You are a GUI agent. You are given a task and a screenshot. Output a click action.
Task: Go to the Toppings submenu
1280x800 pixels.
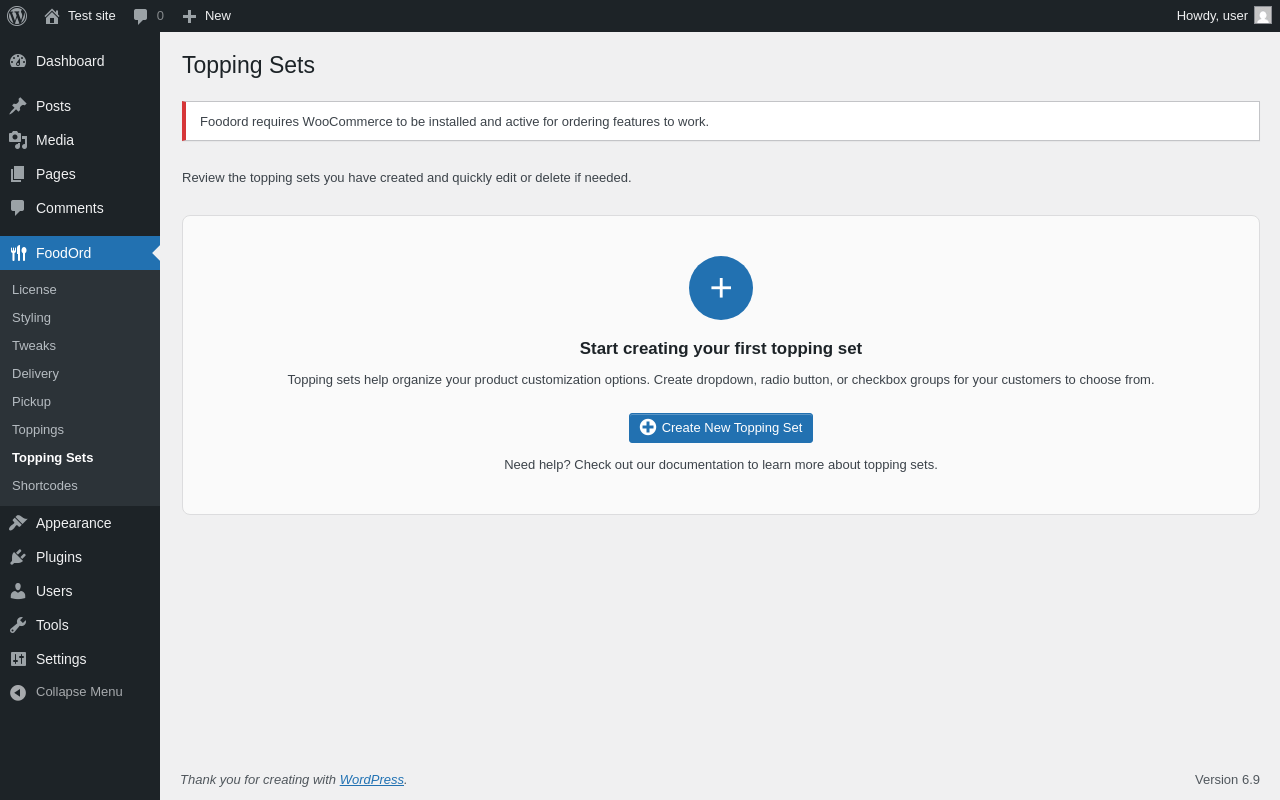coord(38,430)
